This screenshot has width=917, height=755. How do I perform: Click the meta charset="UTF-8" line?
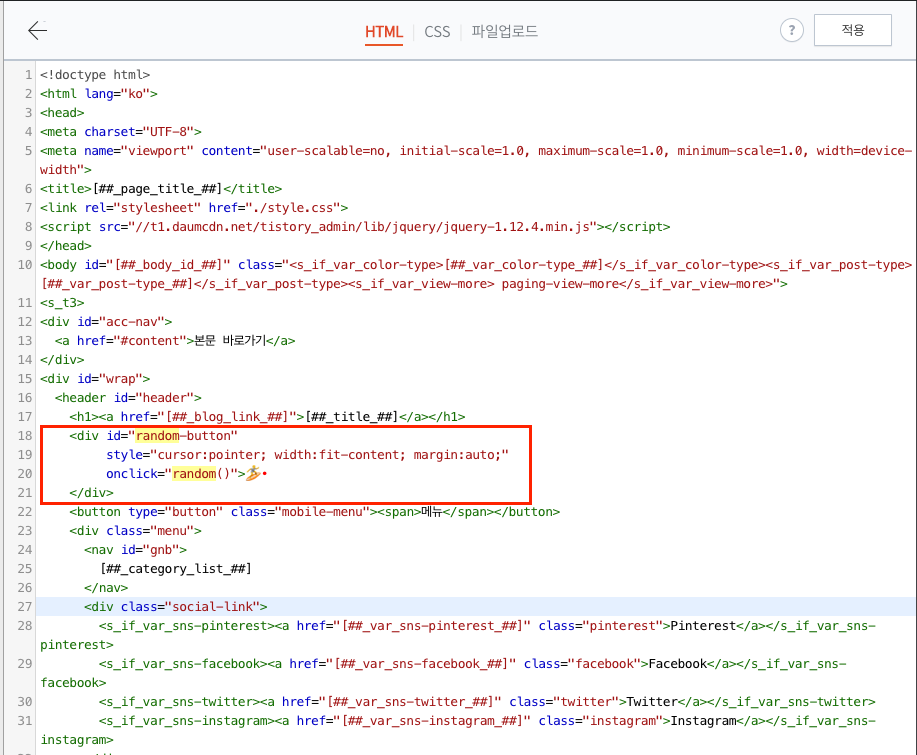(120, 132)
